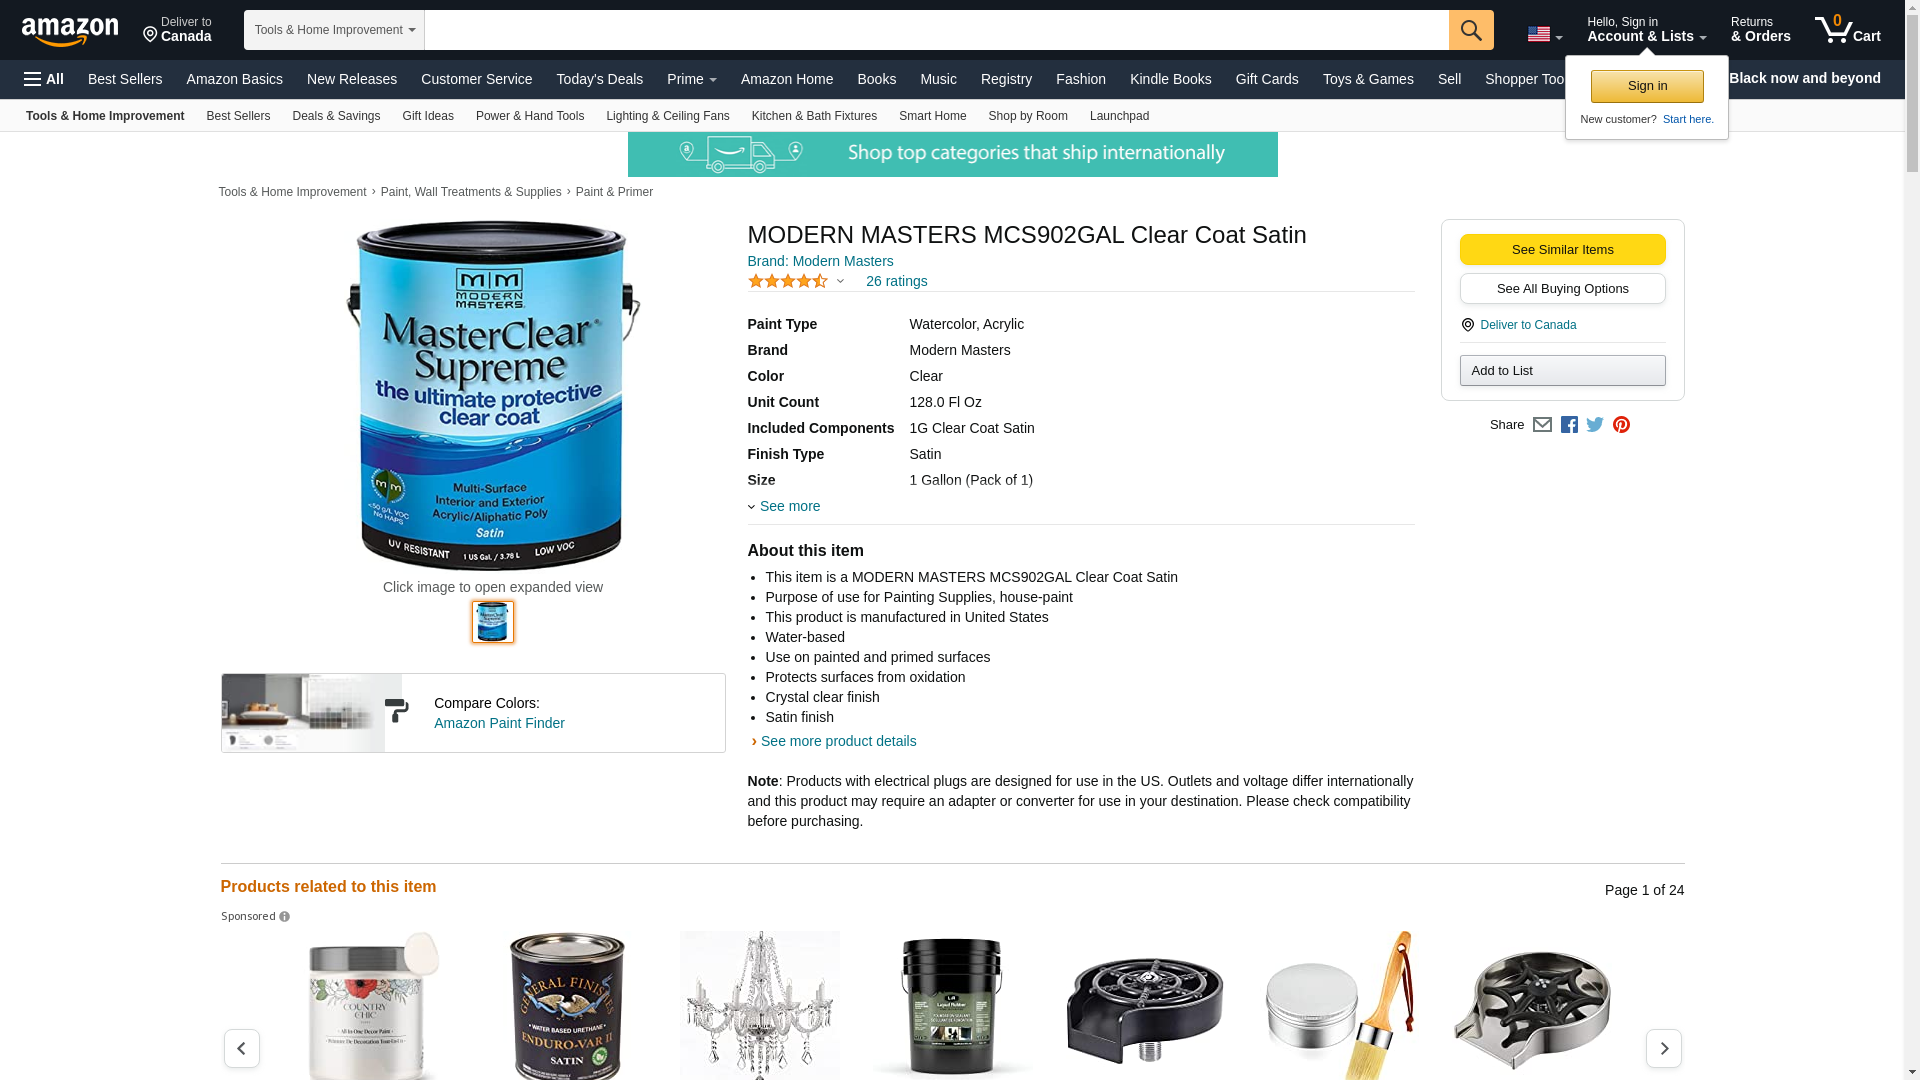Click Add to List button
This screenshot has height=1080, width=1920.
pos(1562,371)
